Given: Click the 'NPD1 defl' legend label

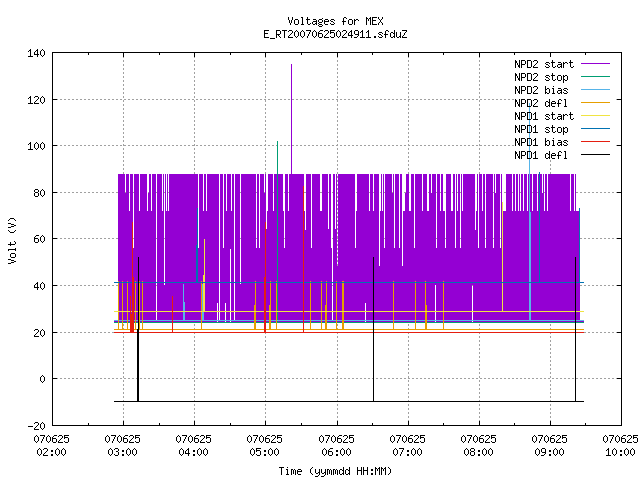Looking at the screenshot, I should pos(541,156).
